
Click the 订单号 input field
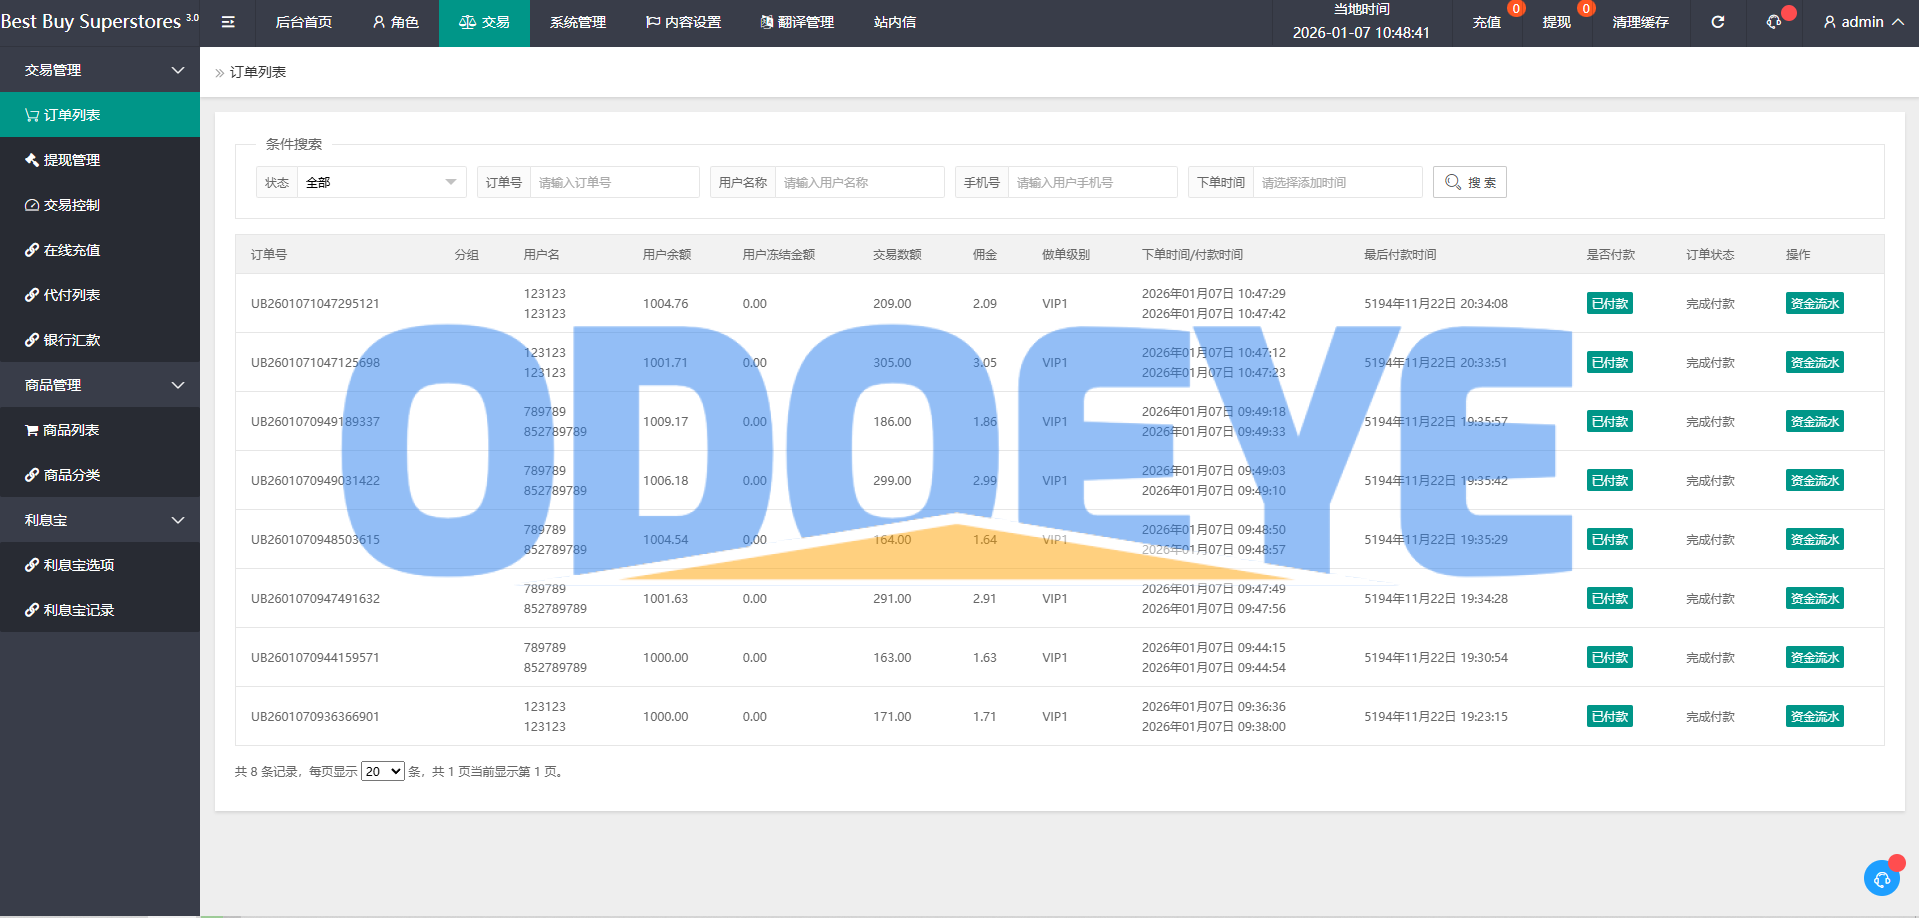613,182
